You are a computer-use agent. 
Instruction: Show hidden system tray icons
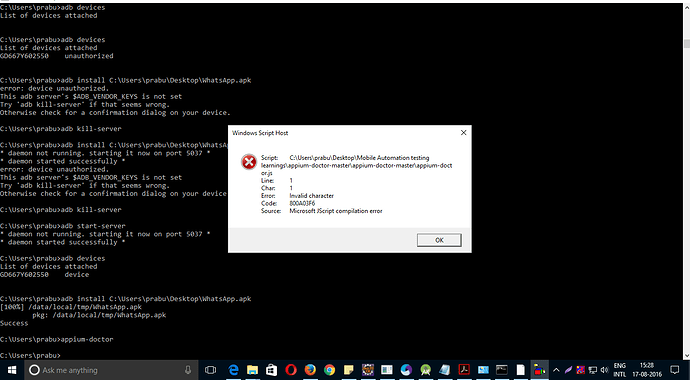click(x=556, y=370)
